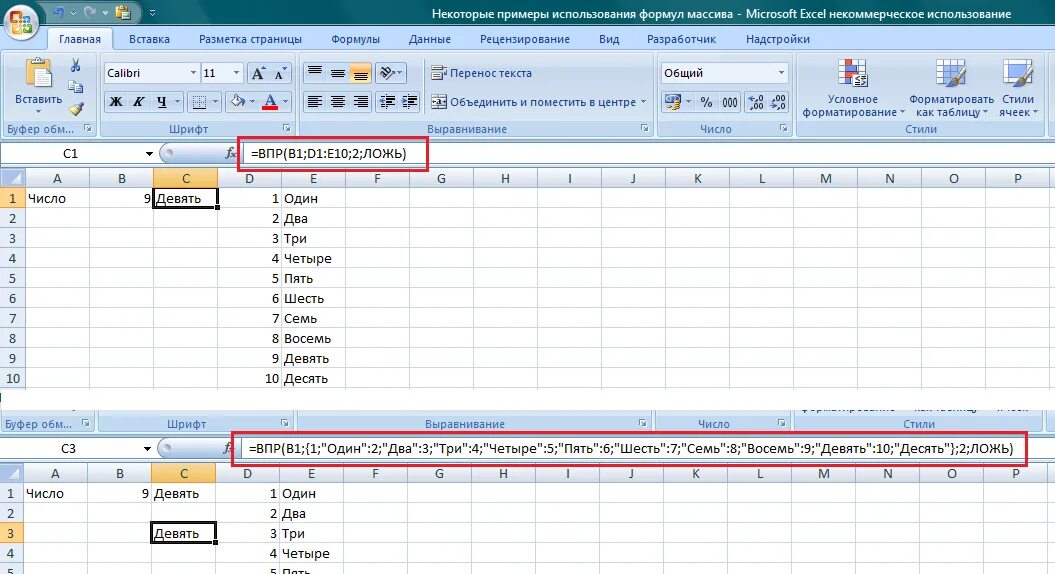This screenshot has width=1055, height=574.
Task: Cut selection with the scissors icon
Action: pyautogui.click(x=76, y=65)
